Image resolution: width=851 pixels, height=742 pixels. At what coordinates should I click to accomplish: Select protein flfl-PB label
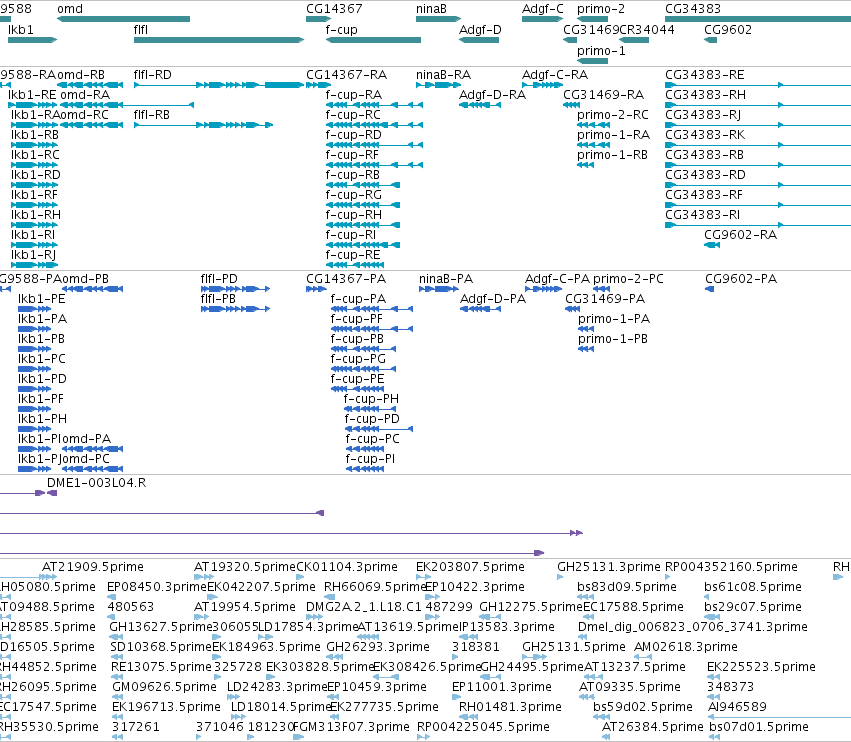[218, 299]
